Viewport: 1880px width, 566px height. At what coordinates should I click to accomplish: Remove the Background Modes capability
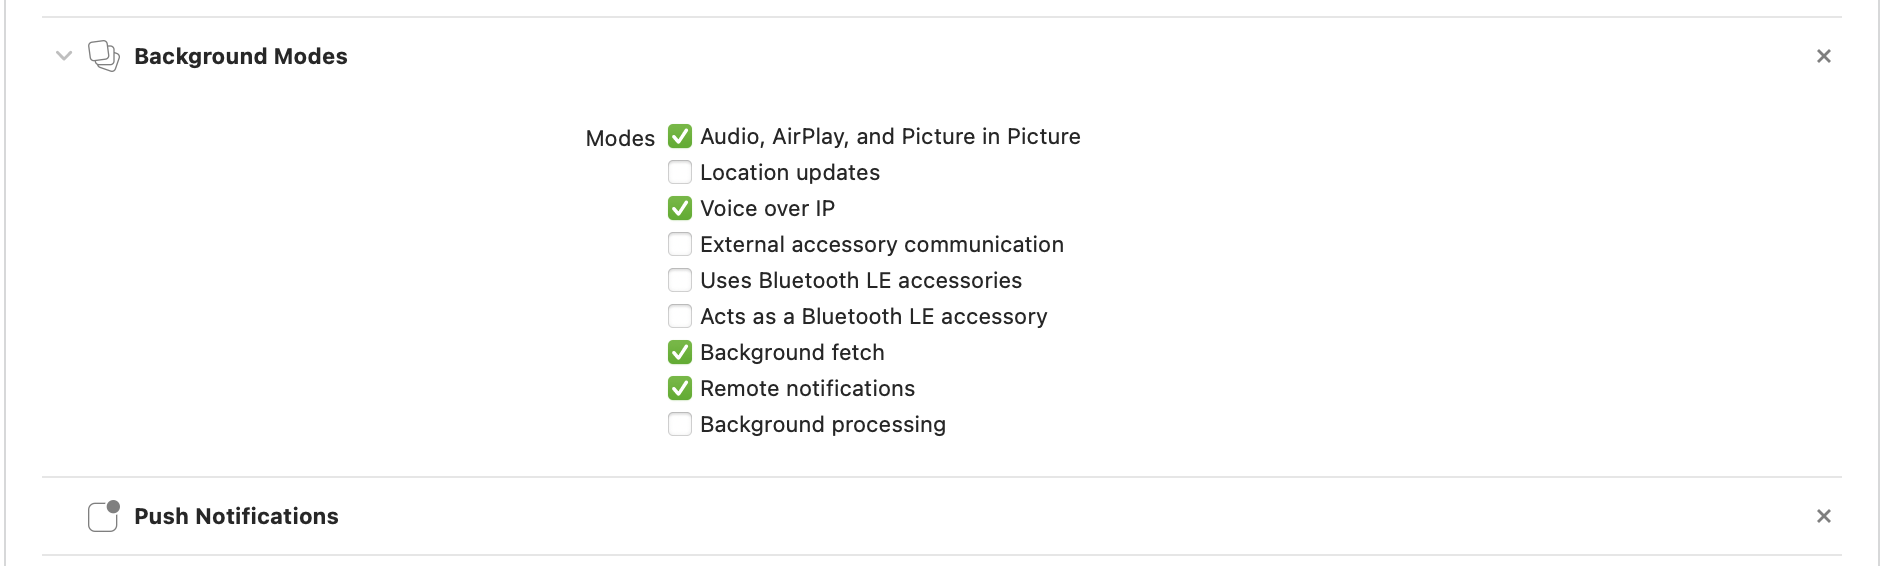pyautogui.click(x=1823, y=56)
